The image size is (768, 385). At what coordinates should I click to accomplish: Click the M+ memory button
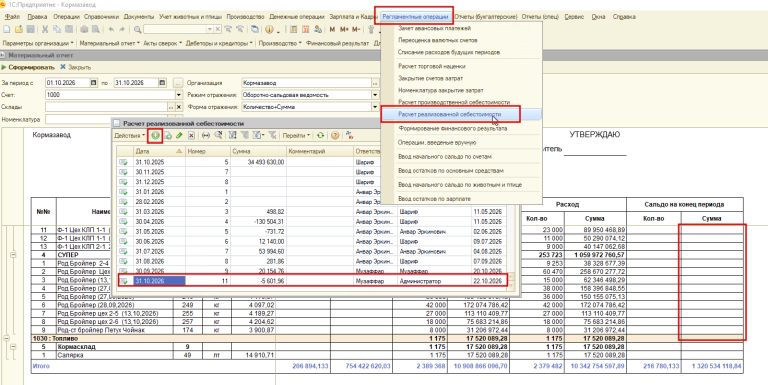pos(344,29)
